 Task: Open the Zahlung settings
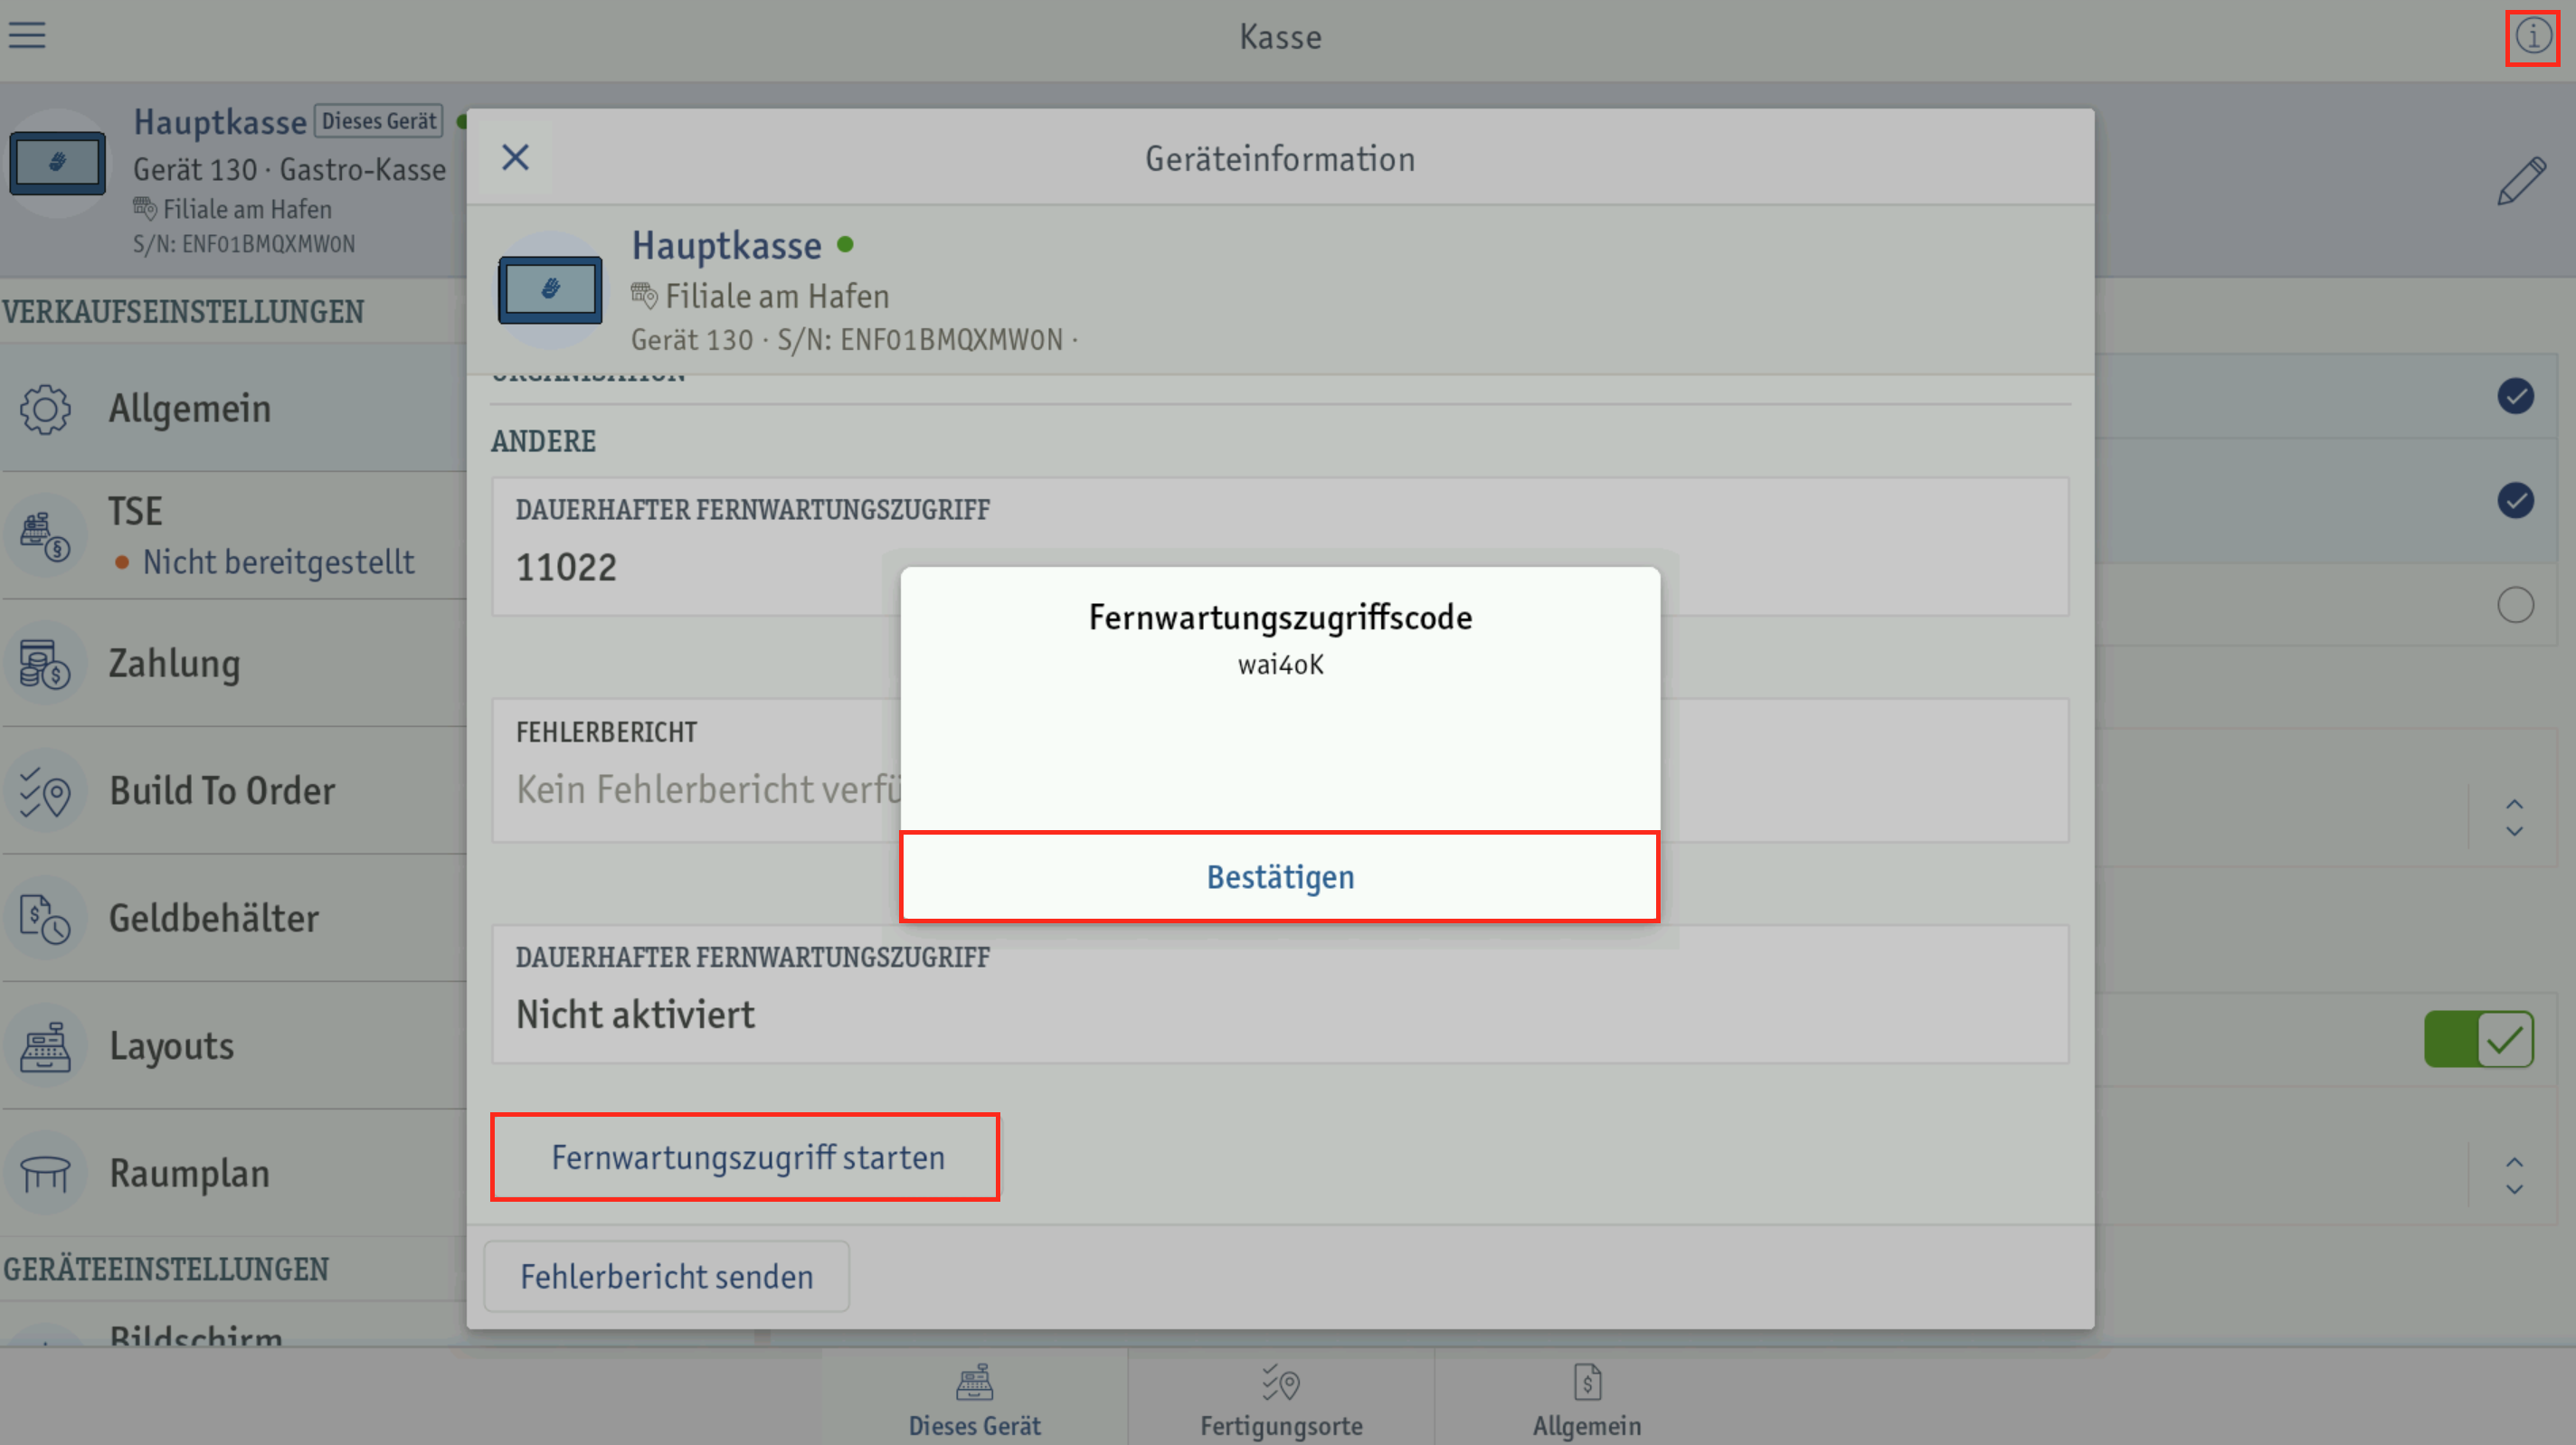[234, 664]
